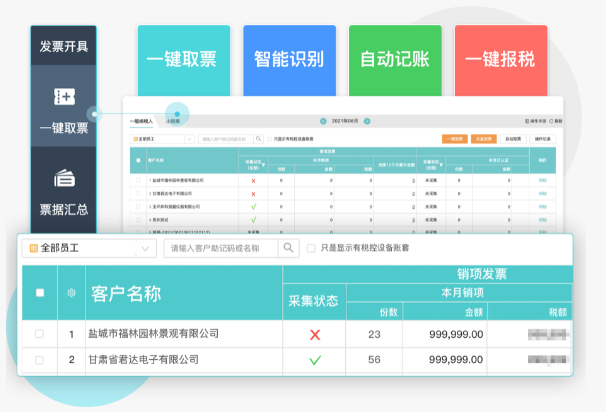Click the 采集状态 column header in enlarged table
Image resolution: width=606 pixels, height=412 pixels.
tap(313, 301)
